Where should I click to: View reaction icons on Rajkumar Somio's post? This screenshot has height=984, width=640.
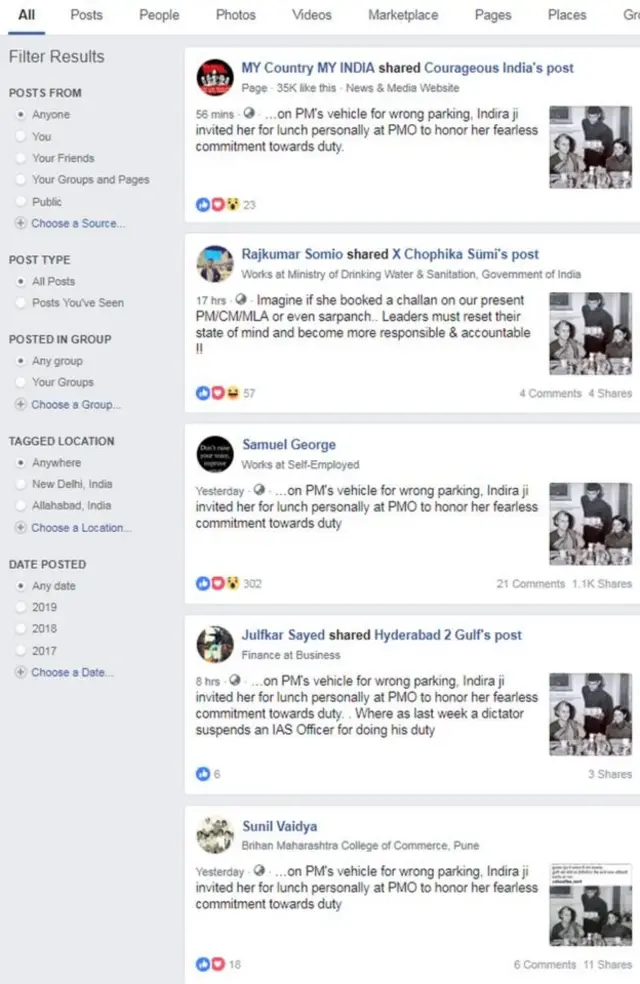point(217,393)
